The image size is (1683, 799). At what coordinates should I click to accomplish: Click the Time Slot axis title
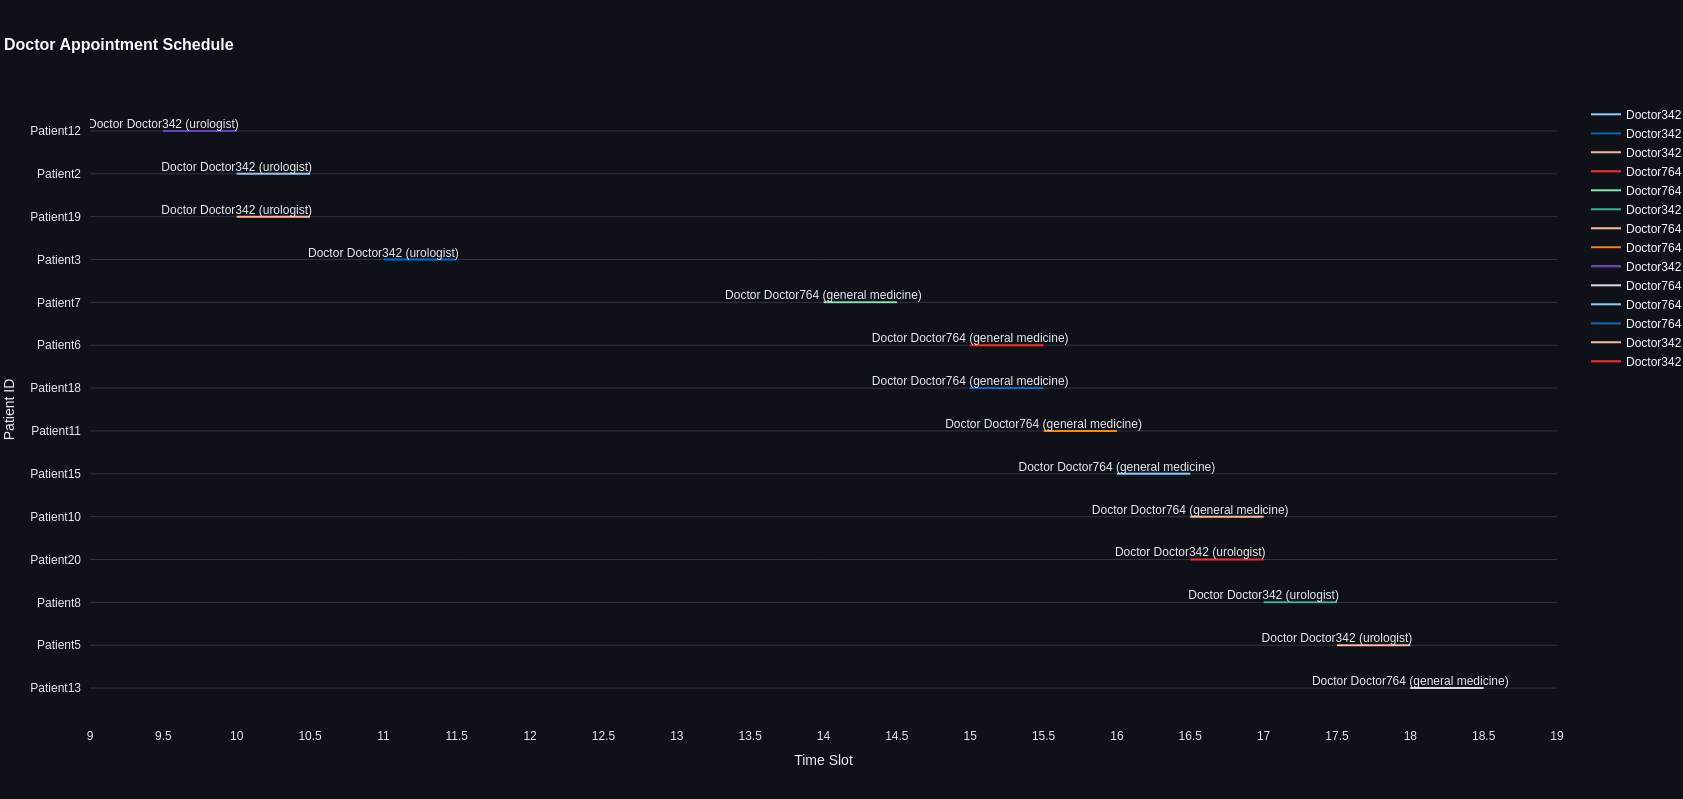pos(823,760)
